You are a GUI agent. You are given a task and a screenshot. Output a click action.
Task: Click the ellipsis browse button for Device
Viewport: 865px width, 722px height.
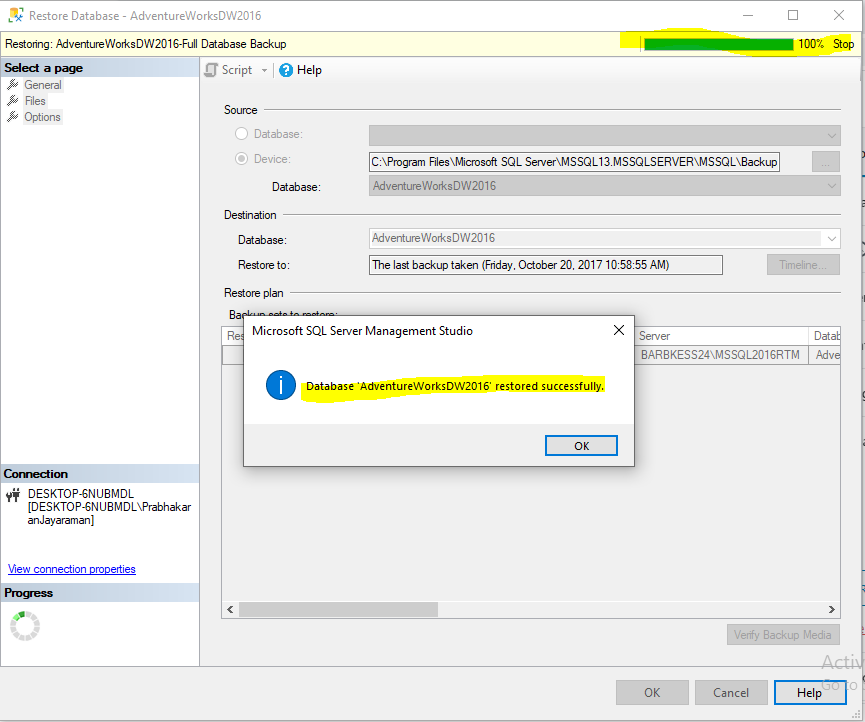point(826,162)
